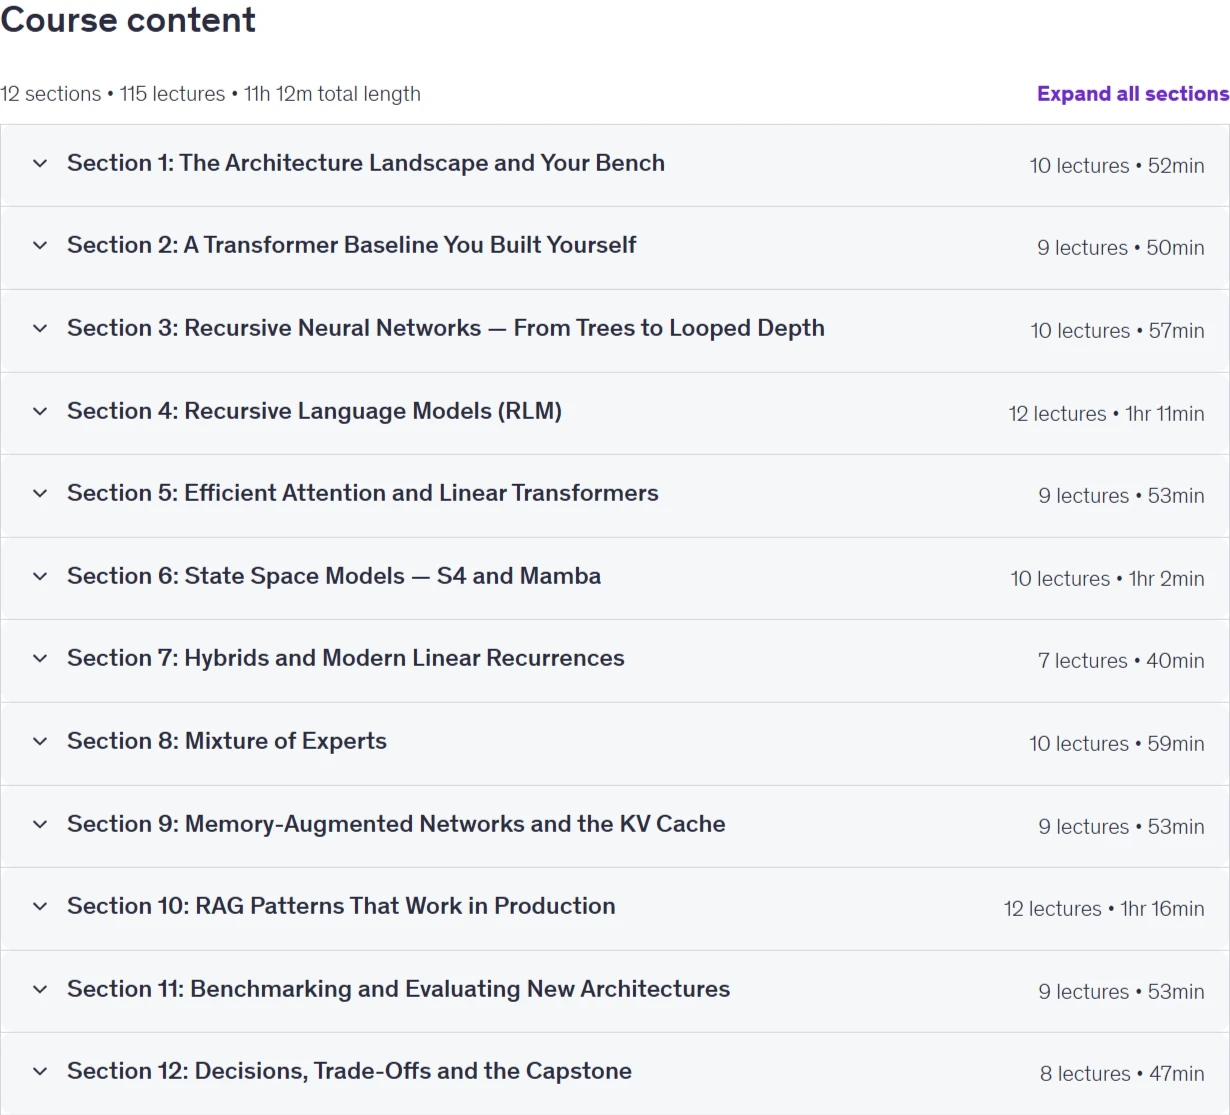
Task: Click the 'Course content' heading
Action: pyautogui.click(x=128, y=20)
